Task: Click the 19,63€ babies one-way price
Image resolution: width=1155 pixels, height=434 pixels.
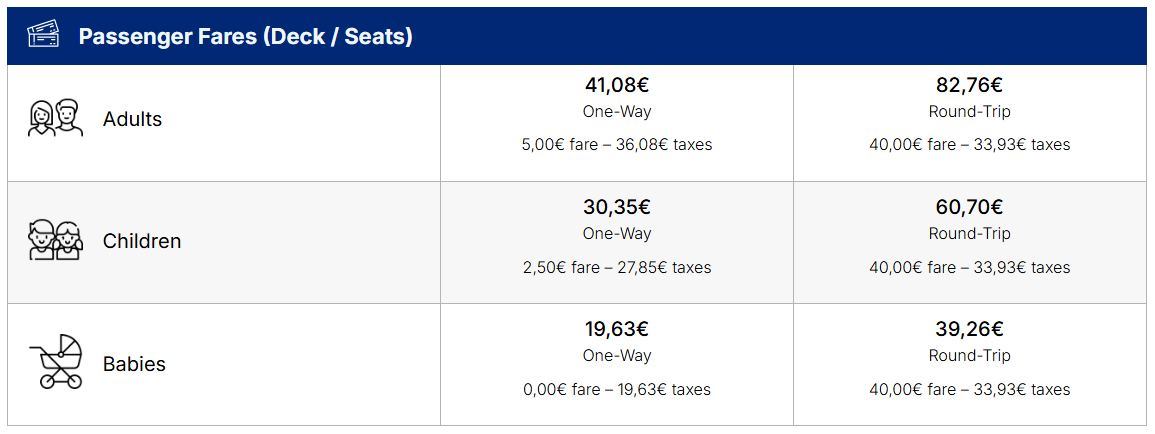Action: (617, 329)
